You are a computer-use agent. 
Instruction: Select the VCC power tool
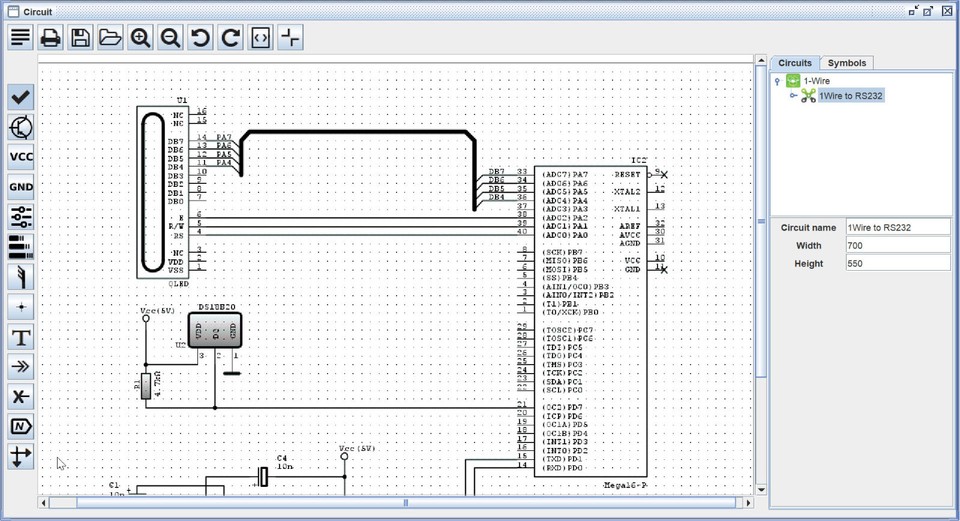point(20,157)
